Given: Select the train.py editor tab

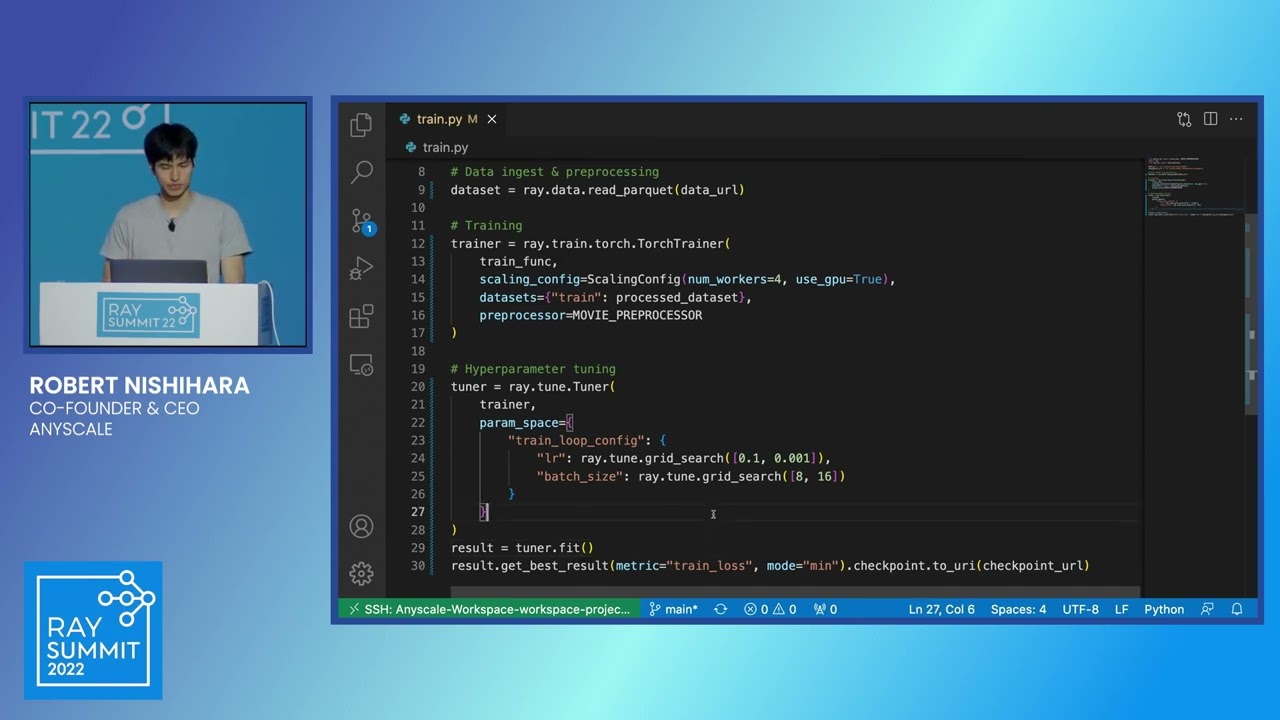Looking at the screenshot, I should (x=448, y=119).
